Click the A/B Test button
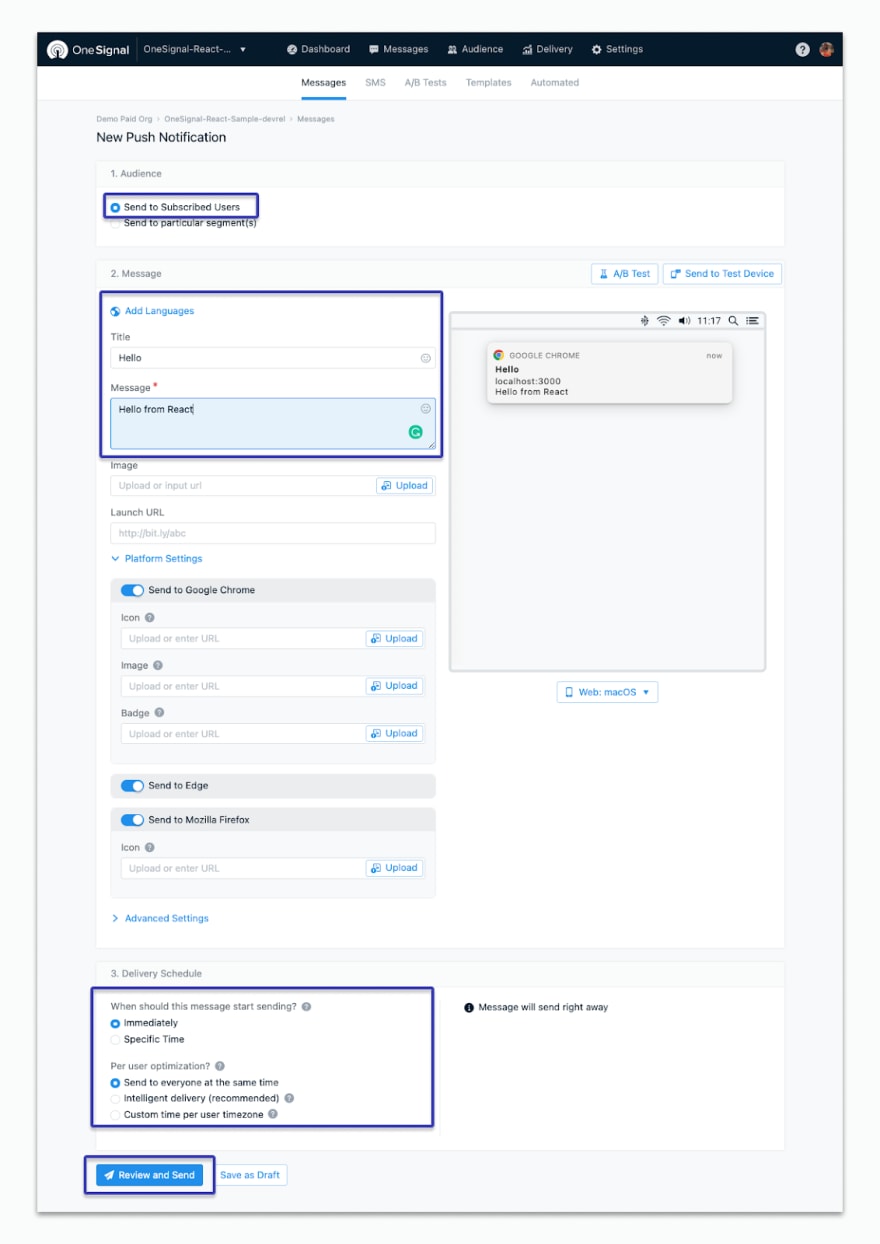 pyautogui.click(x=624, y=273)
